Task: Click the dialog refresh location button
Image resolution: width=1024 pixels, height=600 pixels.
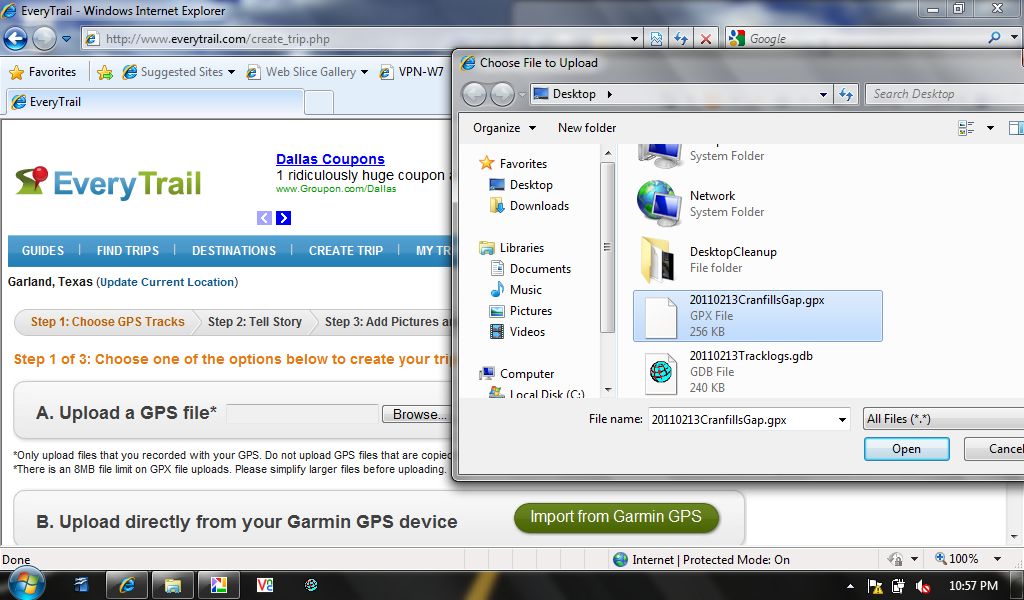Action: 846,95
